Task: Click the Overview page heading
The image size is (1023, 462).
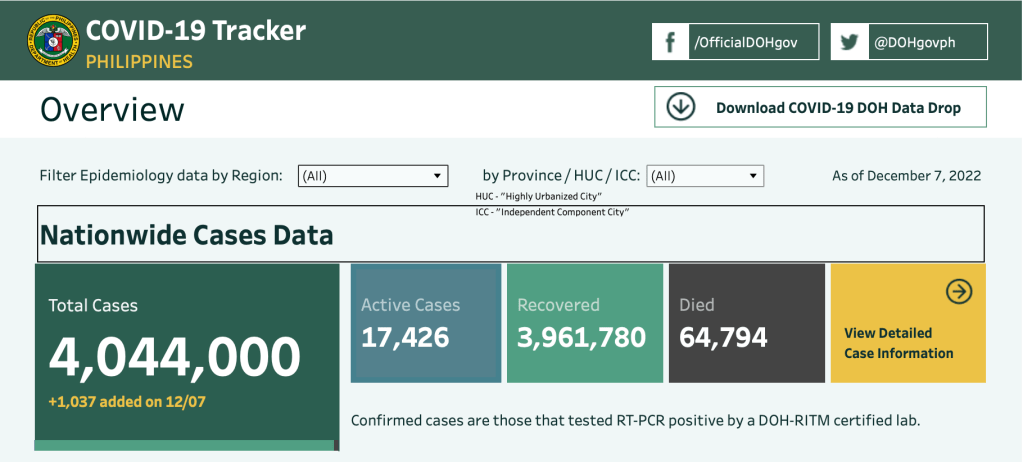Action: coord(112,109)
